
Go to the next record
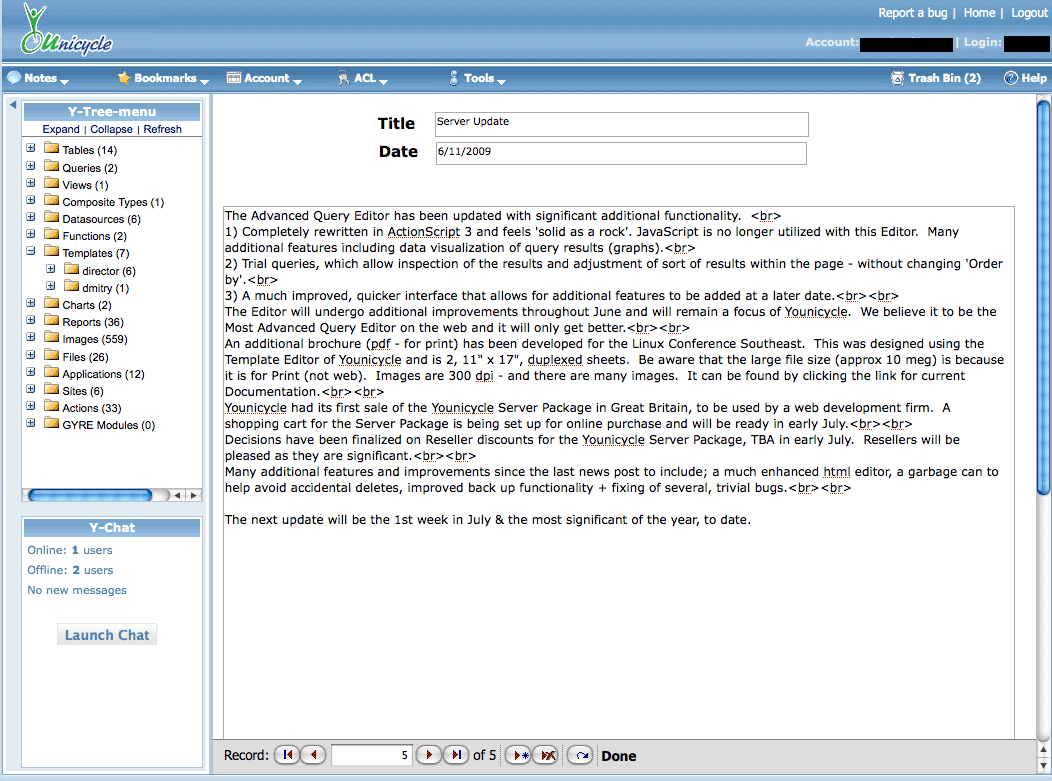click(x=428, y=755)
